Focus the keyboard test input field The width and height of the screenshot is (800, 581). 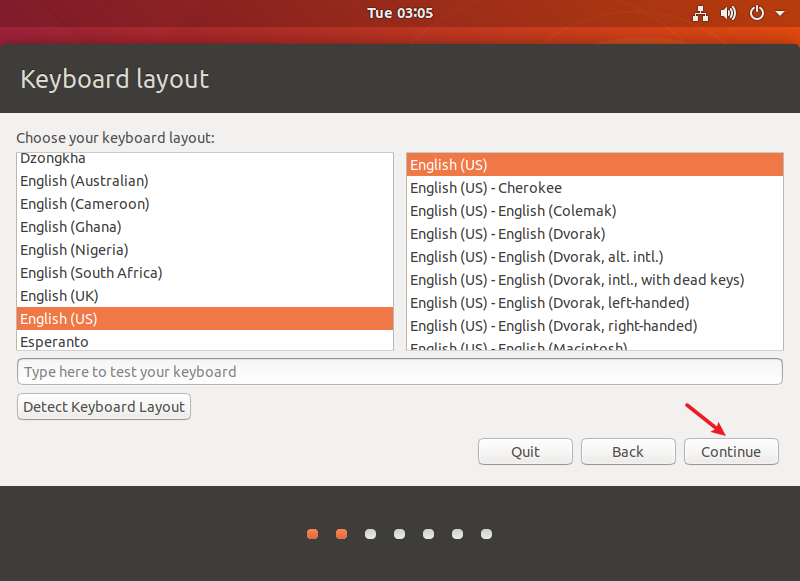[x=399, y=371]
